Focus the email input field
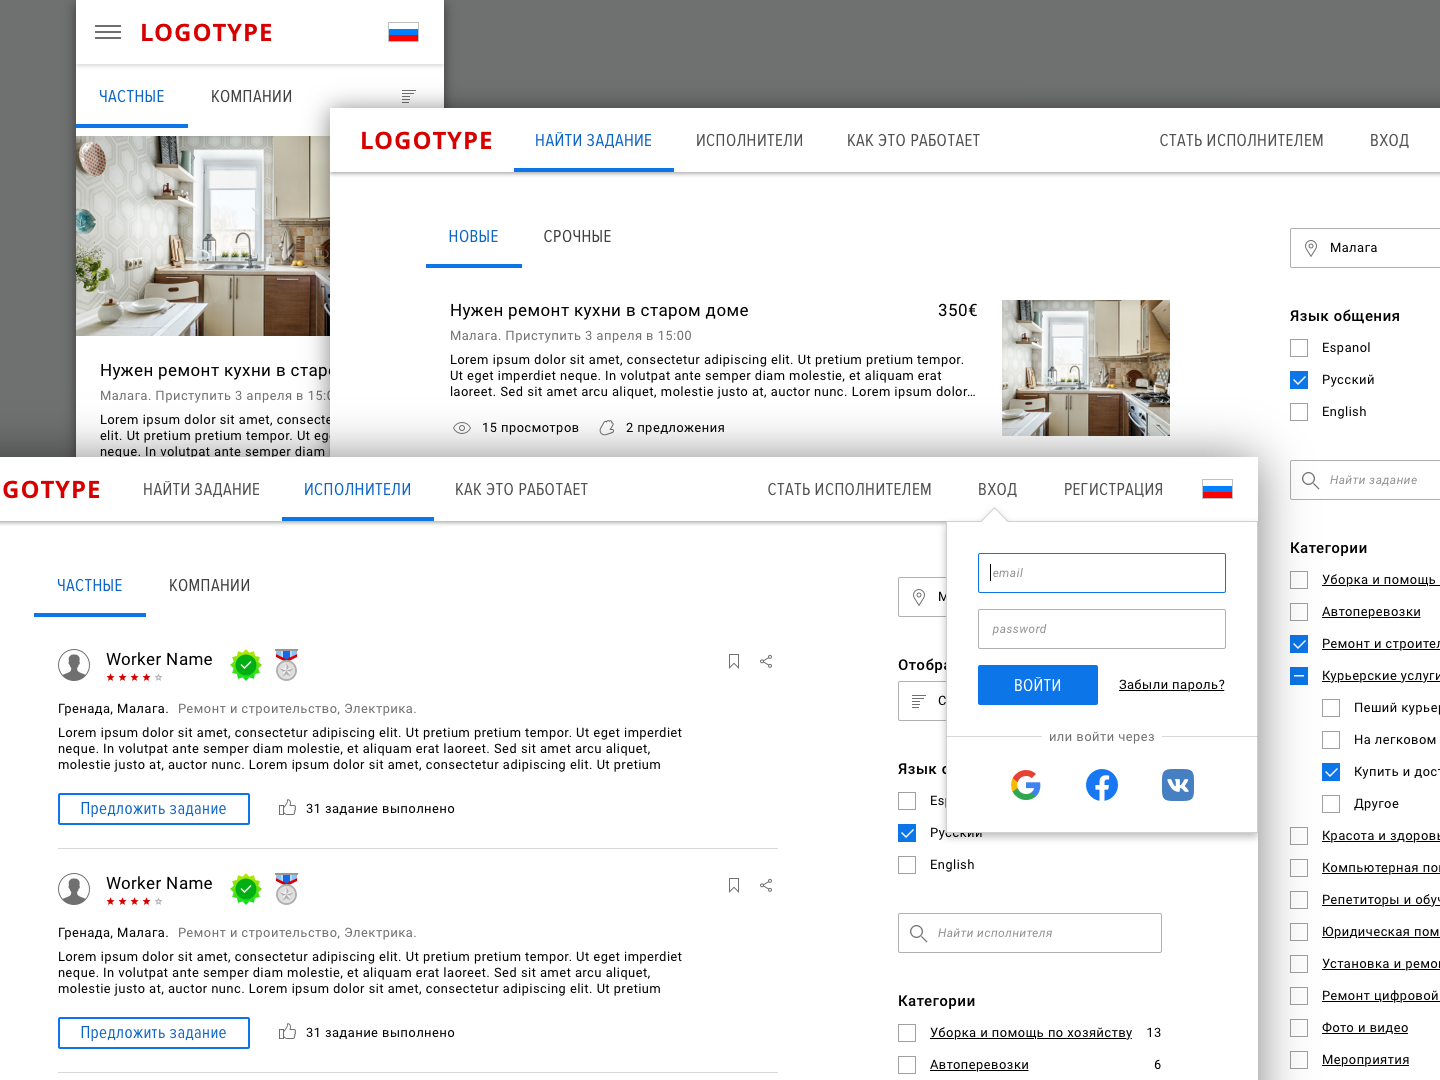 (x=1101, y=573)
